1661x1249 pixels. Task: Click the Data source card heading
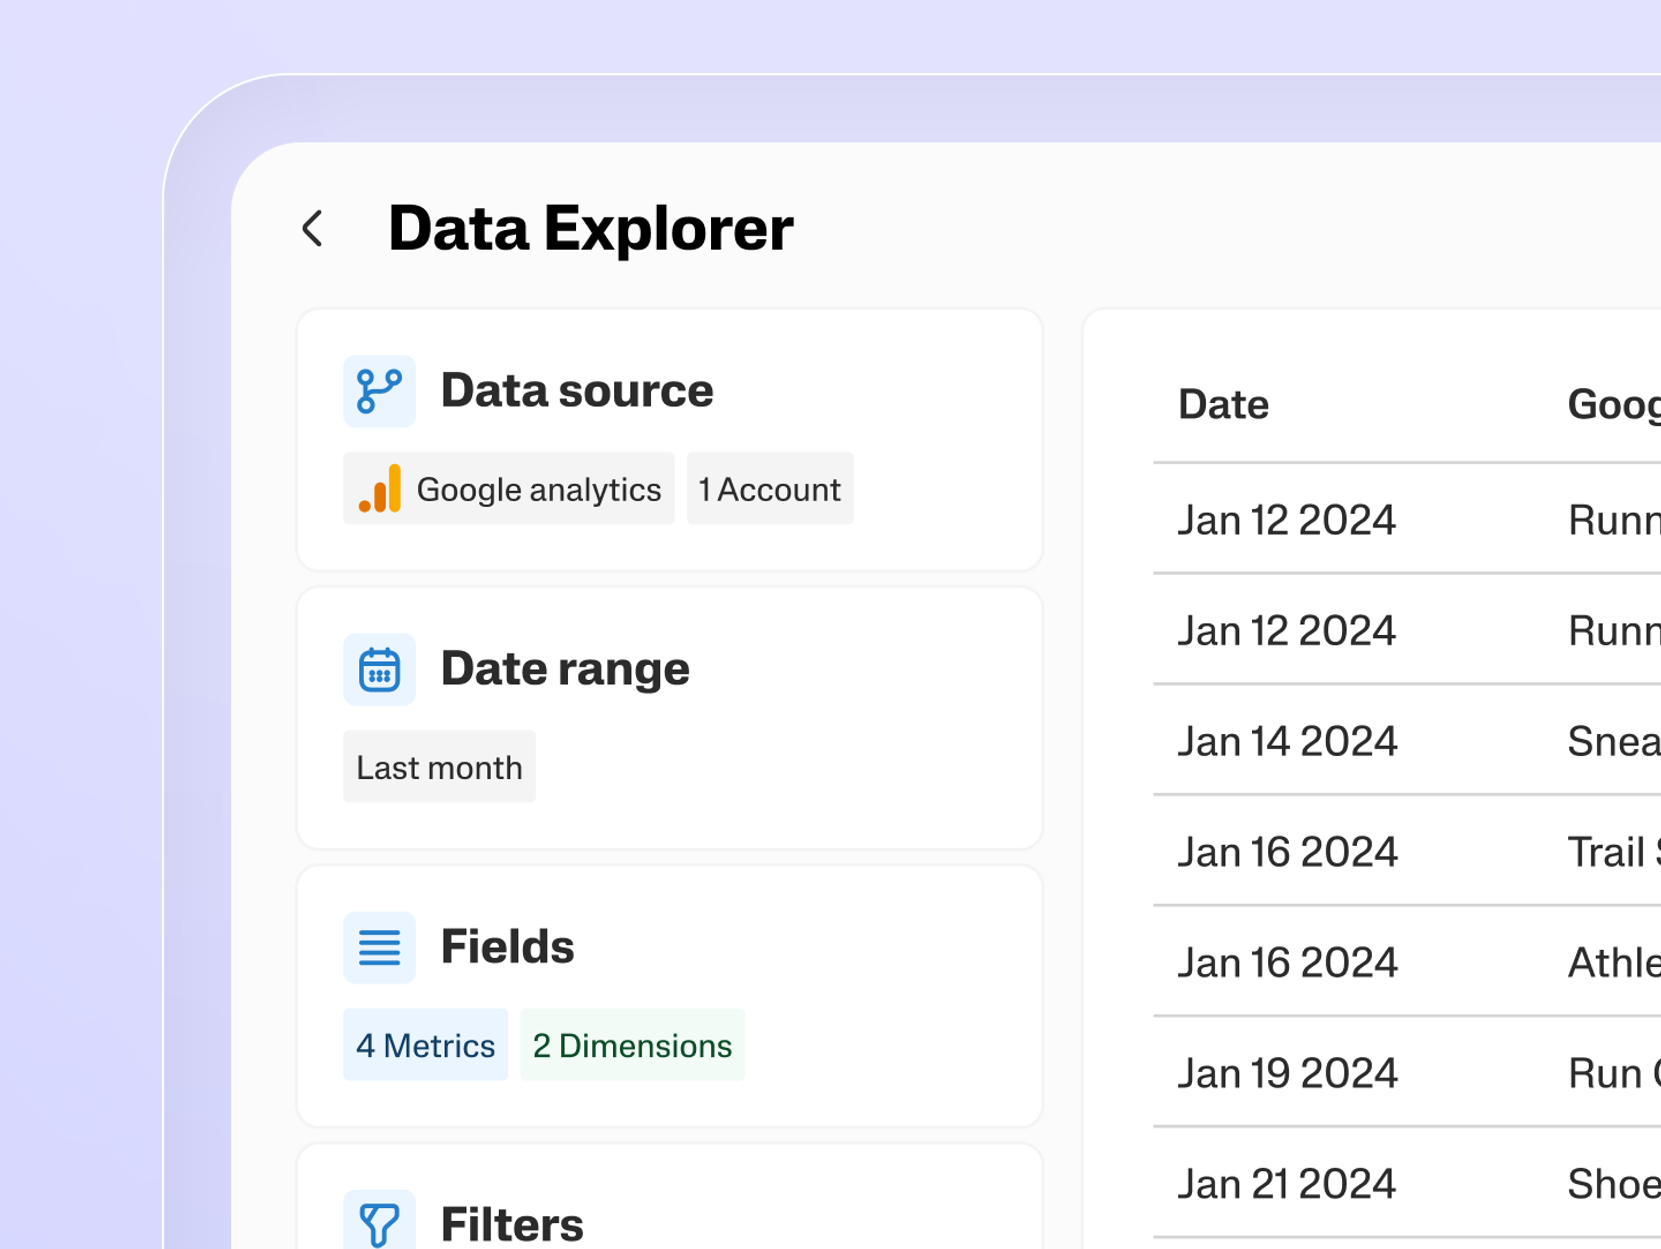(577, 391)
